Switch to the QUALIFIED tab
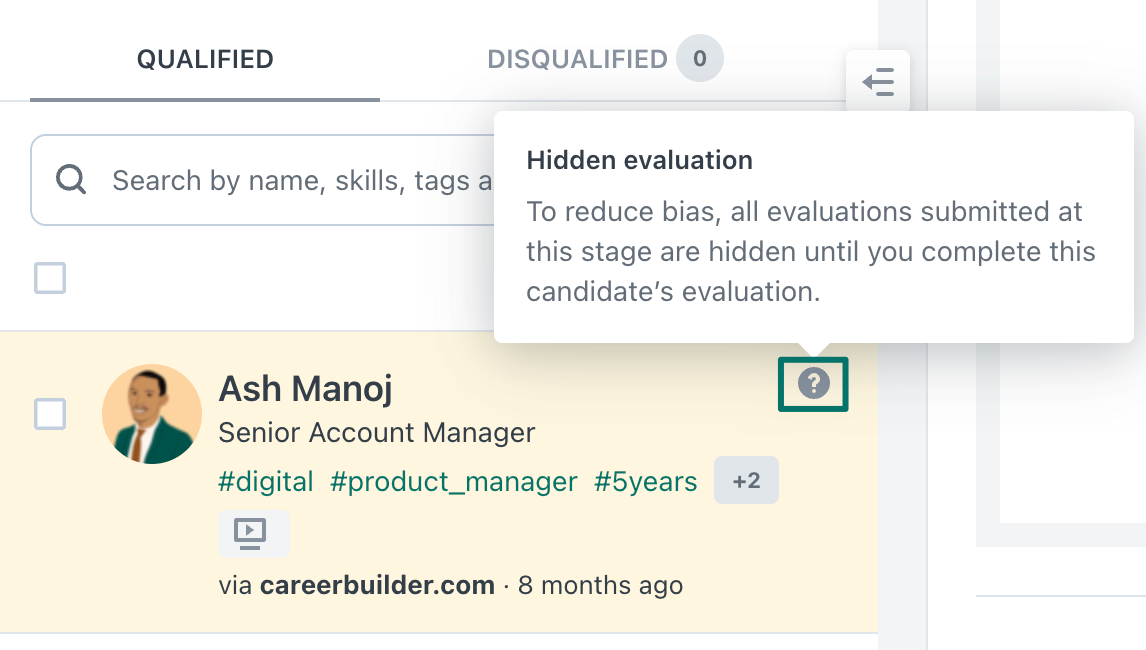Image resolution: width=1146 pixels, height=650 pixels. tap(205, 59)
